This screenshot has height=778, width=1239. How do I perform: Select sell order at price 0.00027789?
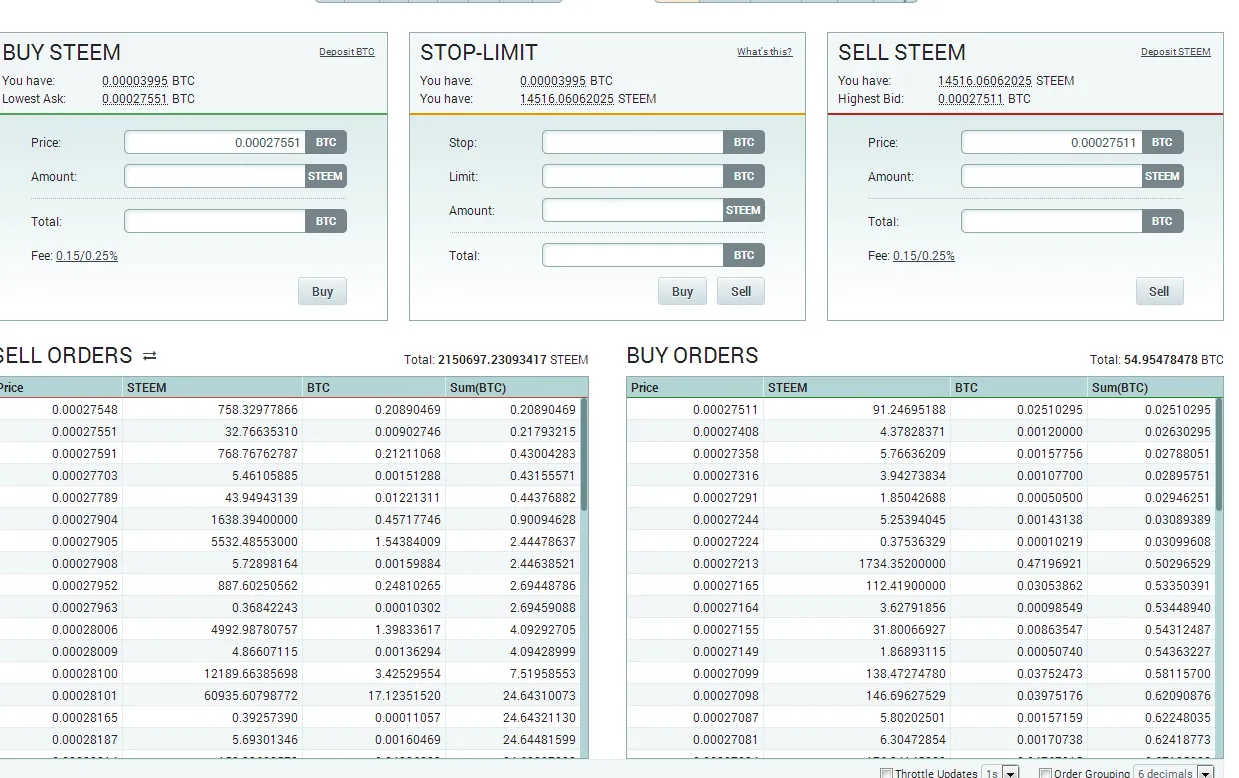(x=289, y=498)
